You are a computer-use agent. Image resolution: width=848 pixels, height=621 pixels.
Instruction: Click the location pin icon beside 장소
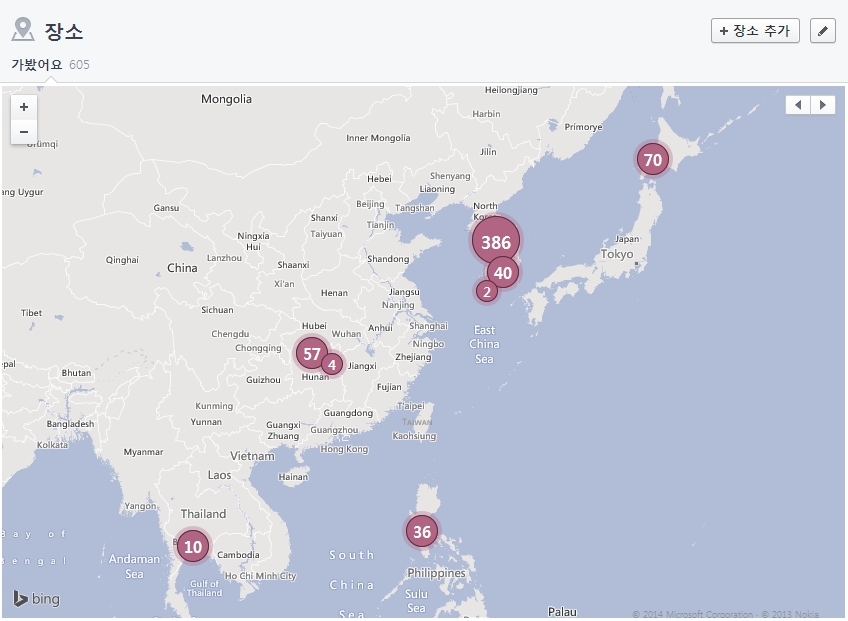coord(23,29)
